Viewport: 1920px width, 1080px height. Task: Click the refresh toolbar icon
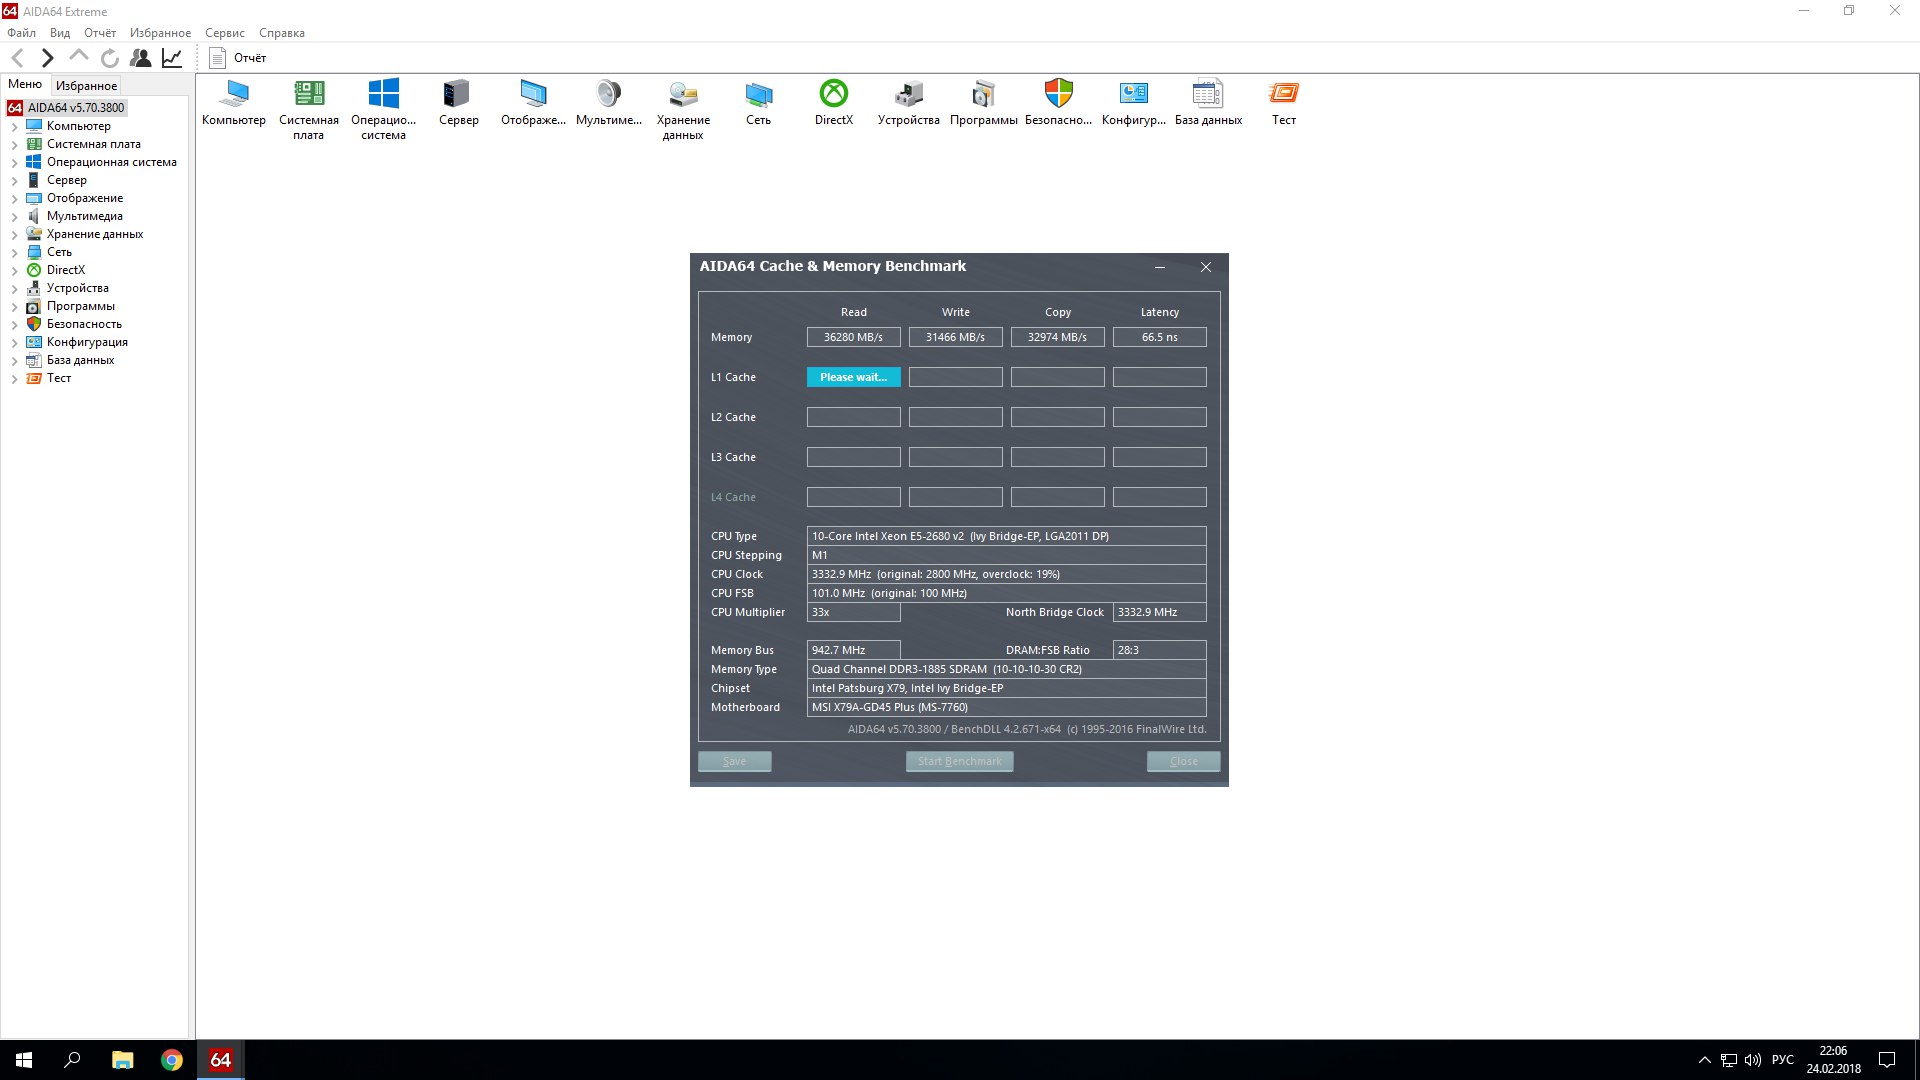(110, 58)
